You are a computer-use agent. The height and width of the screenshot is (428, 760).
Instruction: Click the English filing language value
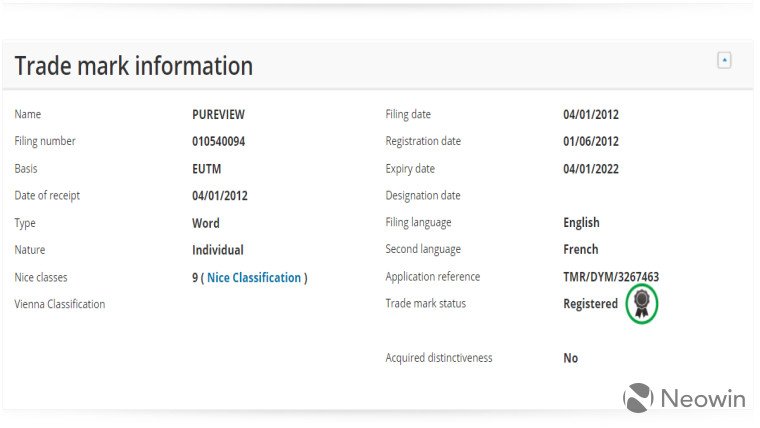581,222
